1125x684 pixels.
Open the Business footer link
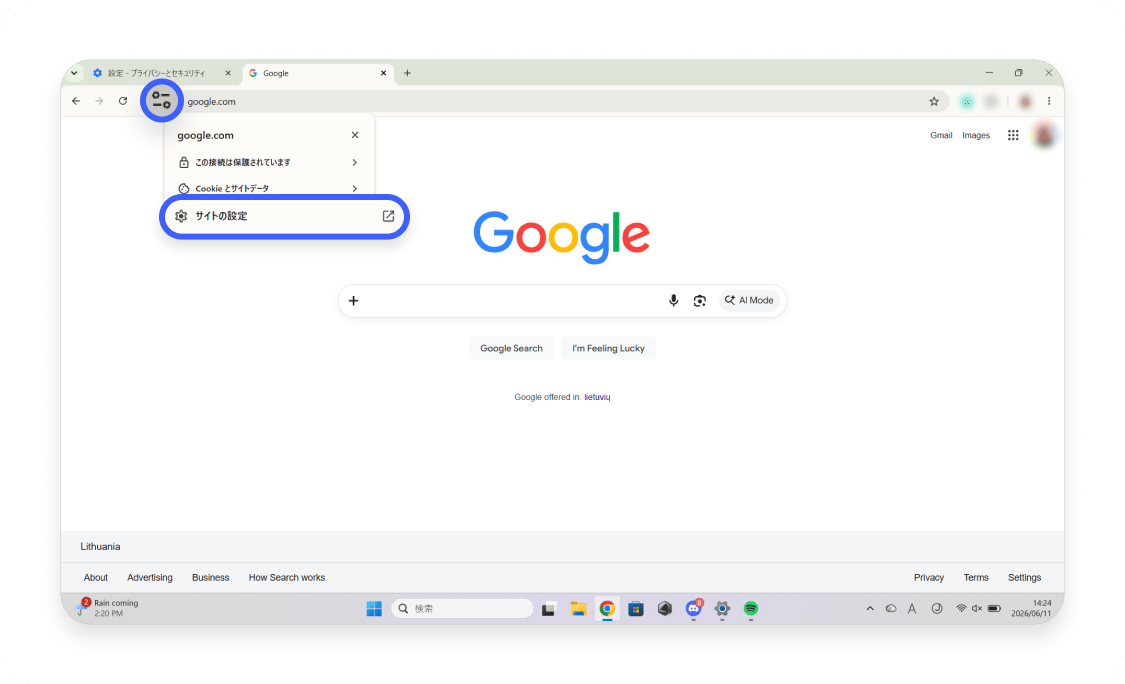[x=210, y=578]
